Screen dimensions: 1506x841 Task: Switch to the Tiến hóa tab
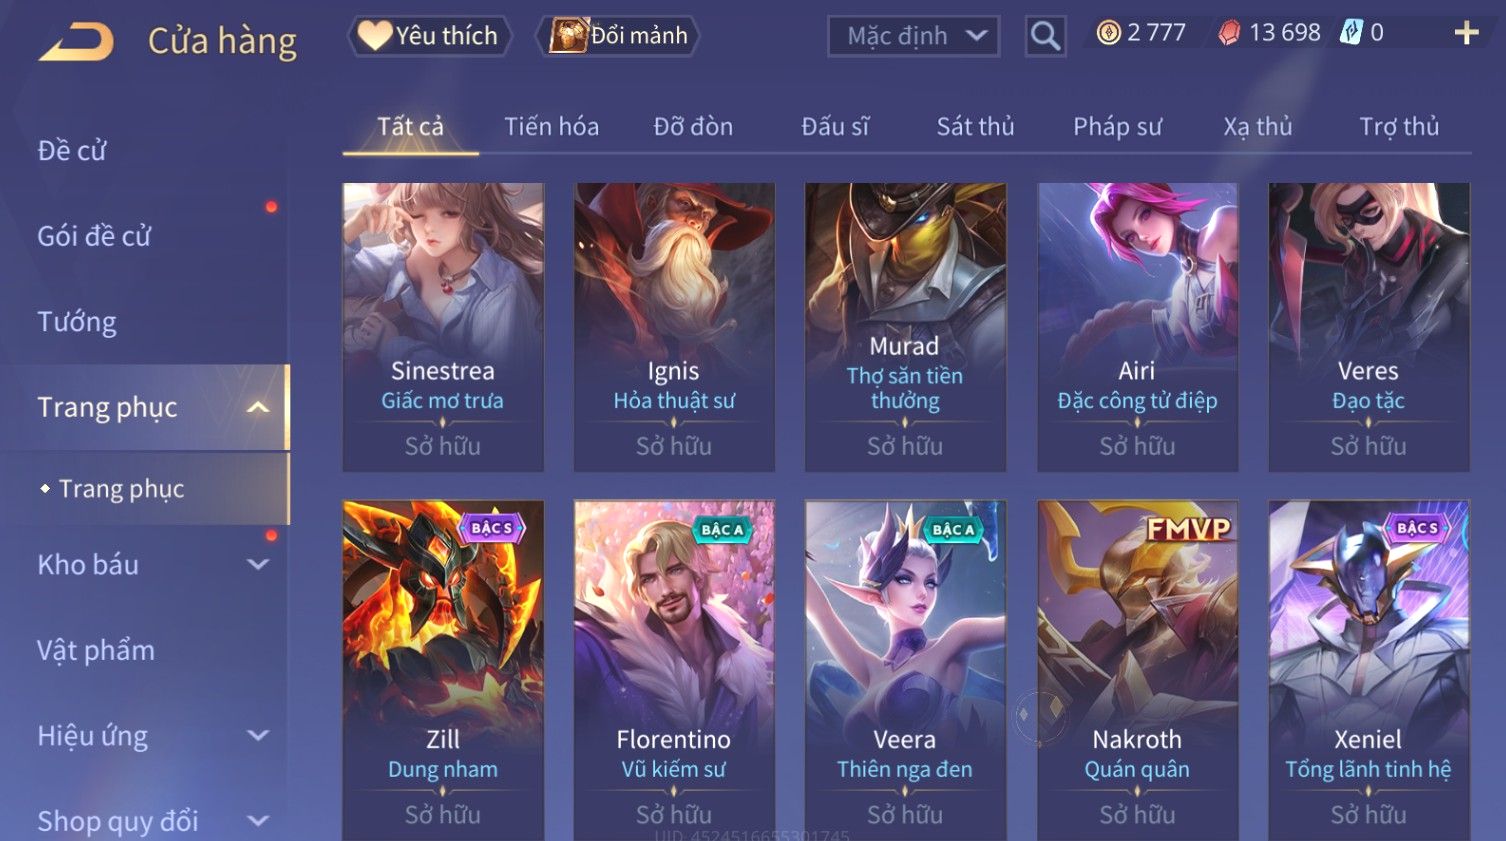[x=551, y=126]
